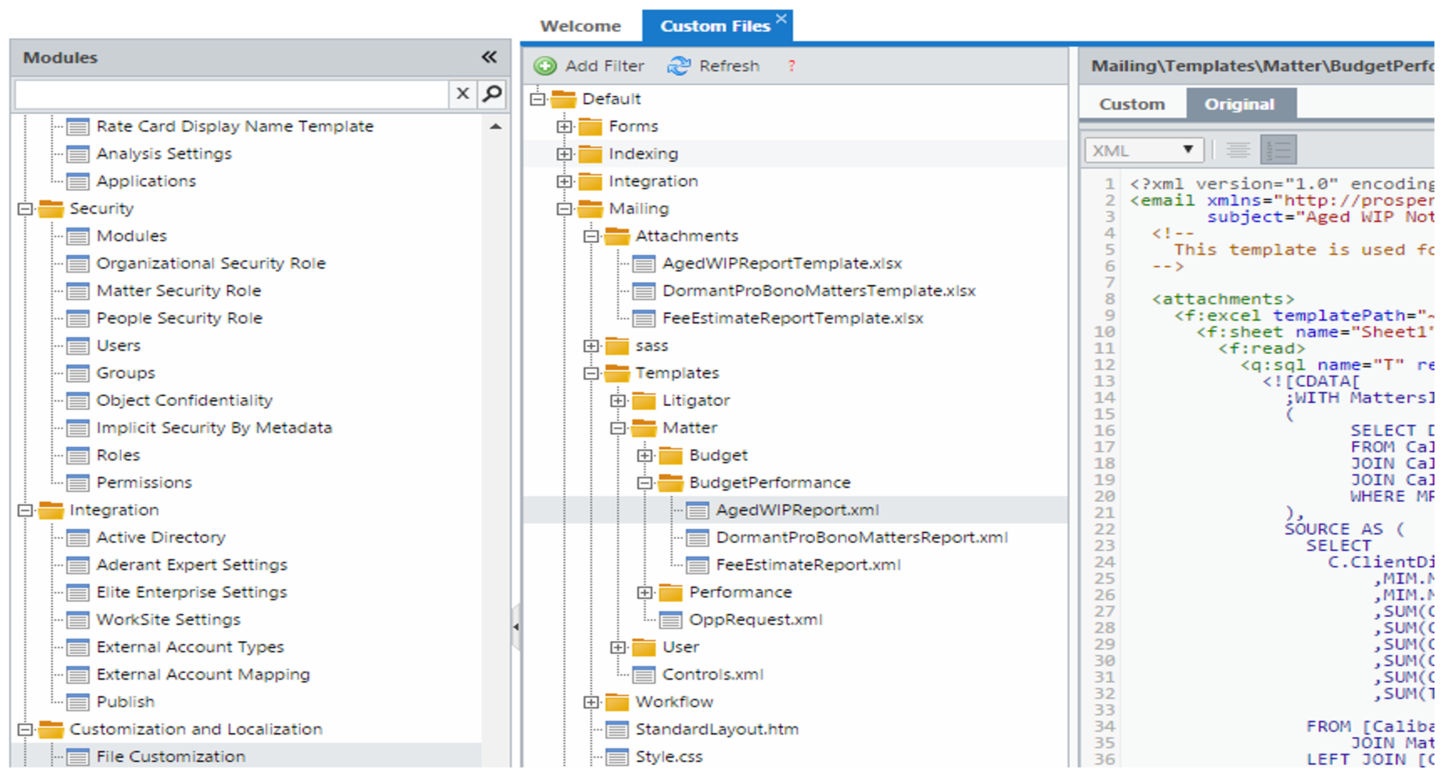Clear the Modules search with X icon

(462, 94)
